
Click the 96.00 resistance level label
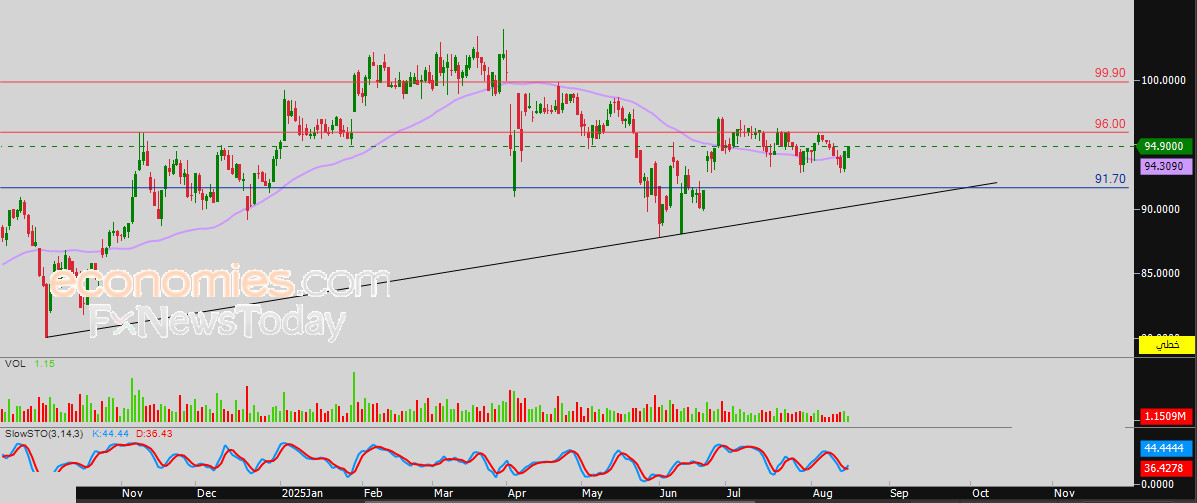coord(1110,124)
